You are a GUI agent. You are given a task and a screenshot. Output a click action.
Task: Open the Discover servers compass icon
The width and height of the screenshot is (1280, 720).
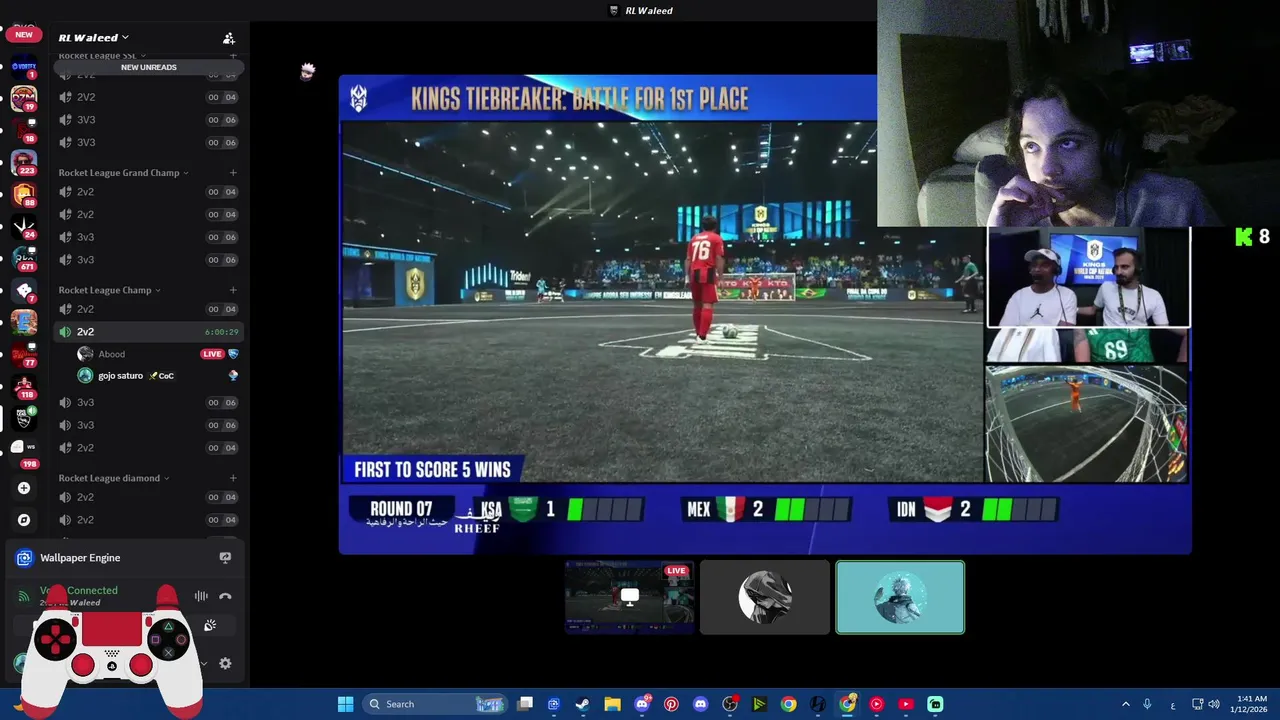(24, 520)
